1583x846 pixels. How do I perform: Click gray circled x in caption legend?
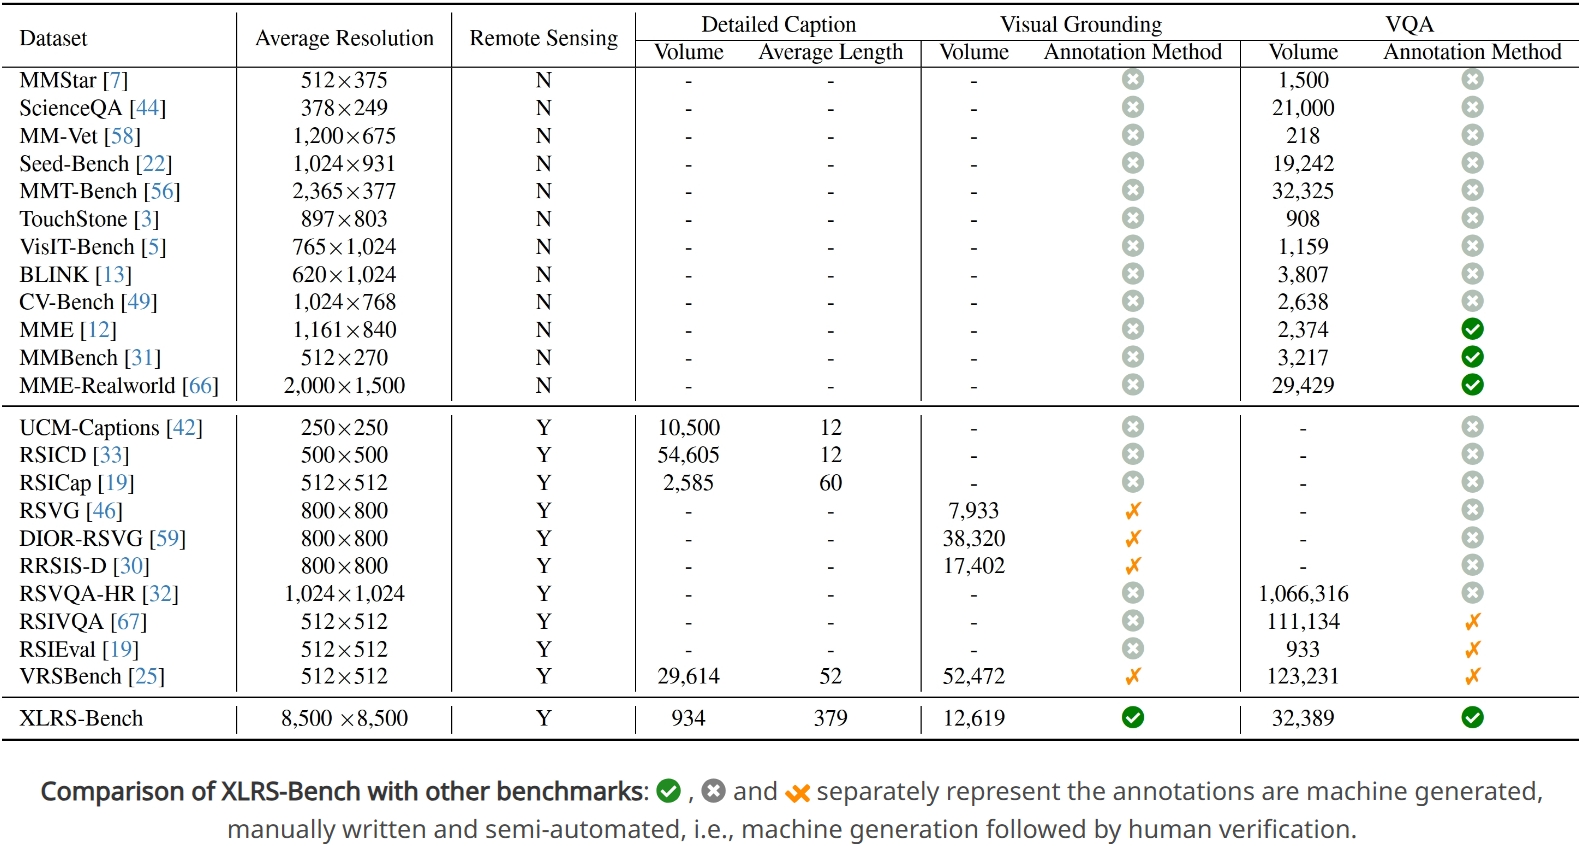tap(713, 792)
